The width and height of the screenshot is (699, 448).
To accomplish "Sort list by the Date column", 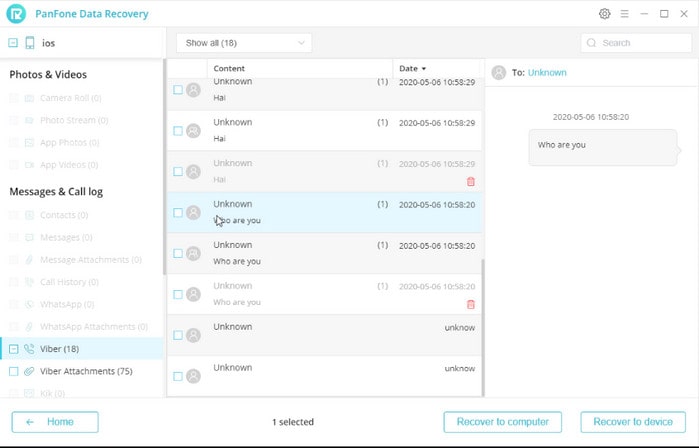I will point(412,68).
